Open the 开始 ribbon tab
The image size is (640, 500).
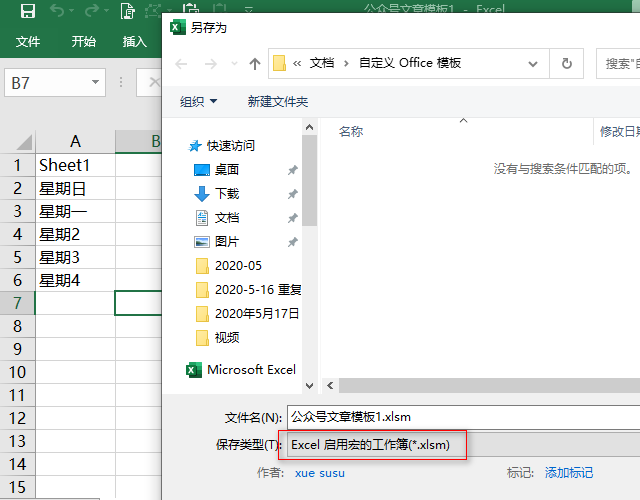coord(84,41)
